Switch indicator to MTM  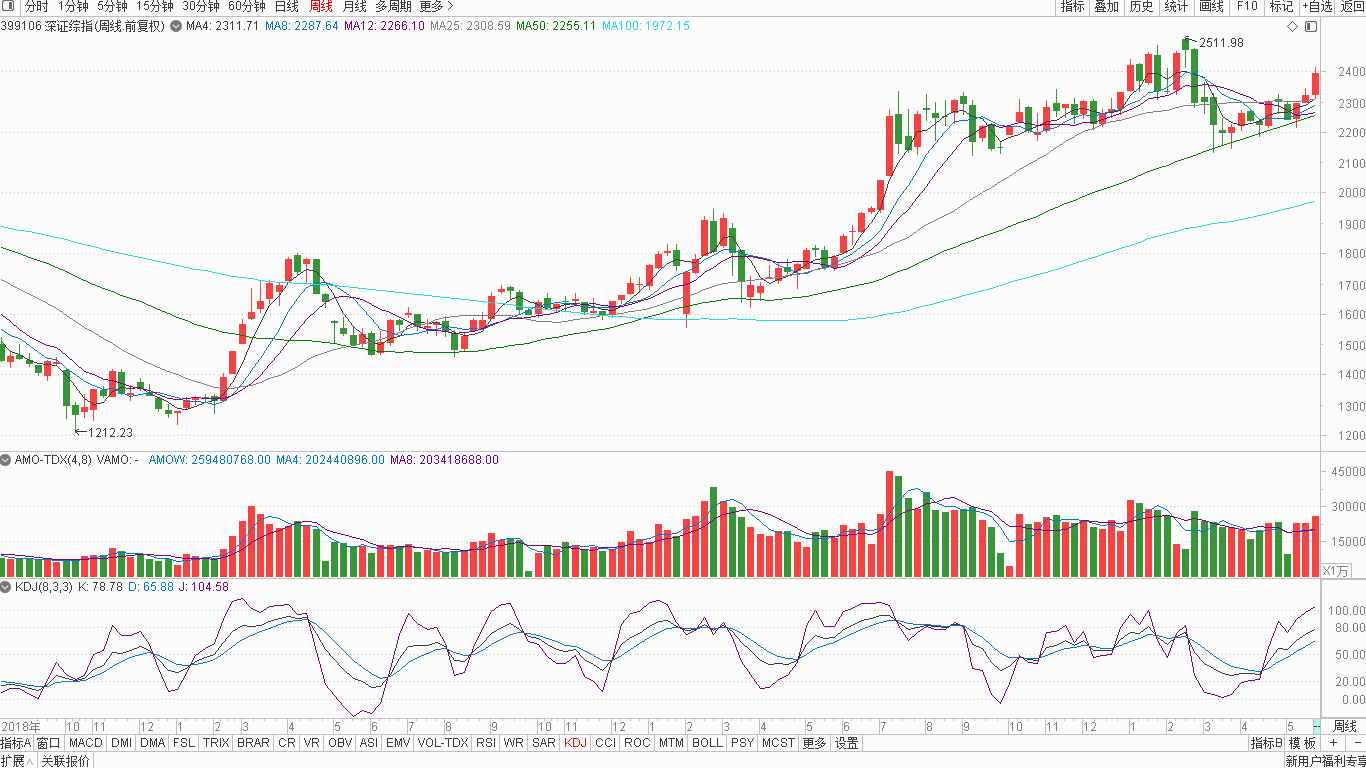[671, 743]
